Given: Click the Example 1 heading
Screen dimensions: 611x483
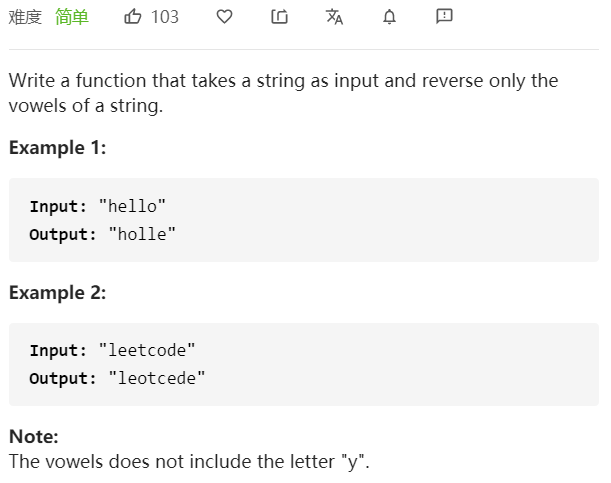Looking at the screenshot, I should pyautogui.click(x=58, y=148).
